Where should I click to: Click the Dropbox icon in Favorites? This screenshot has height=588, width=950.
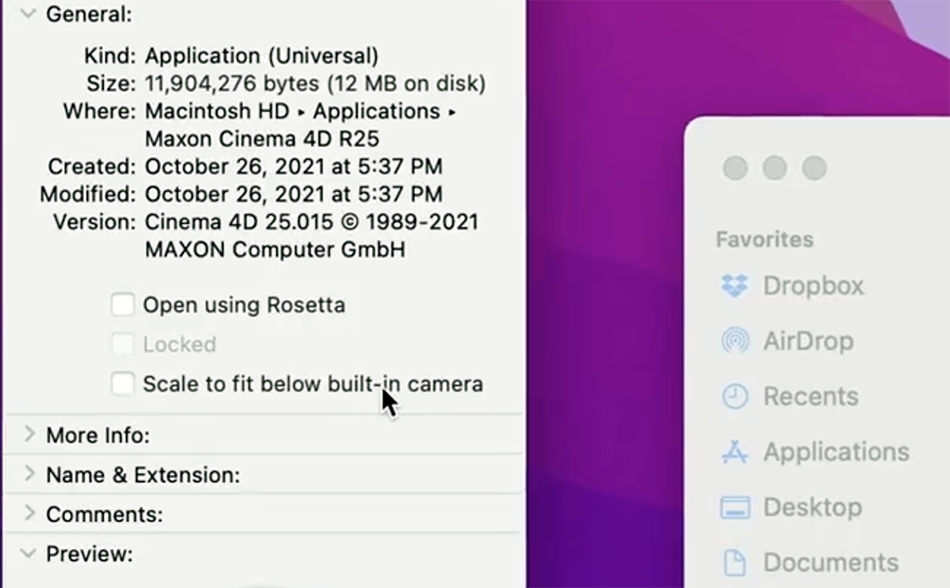pyautogui.click(x=735, y=285)
